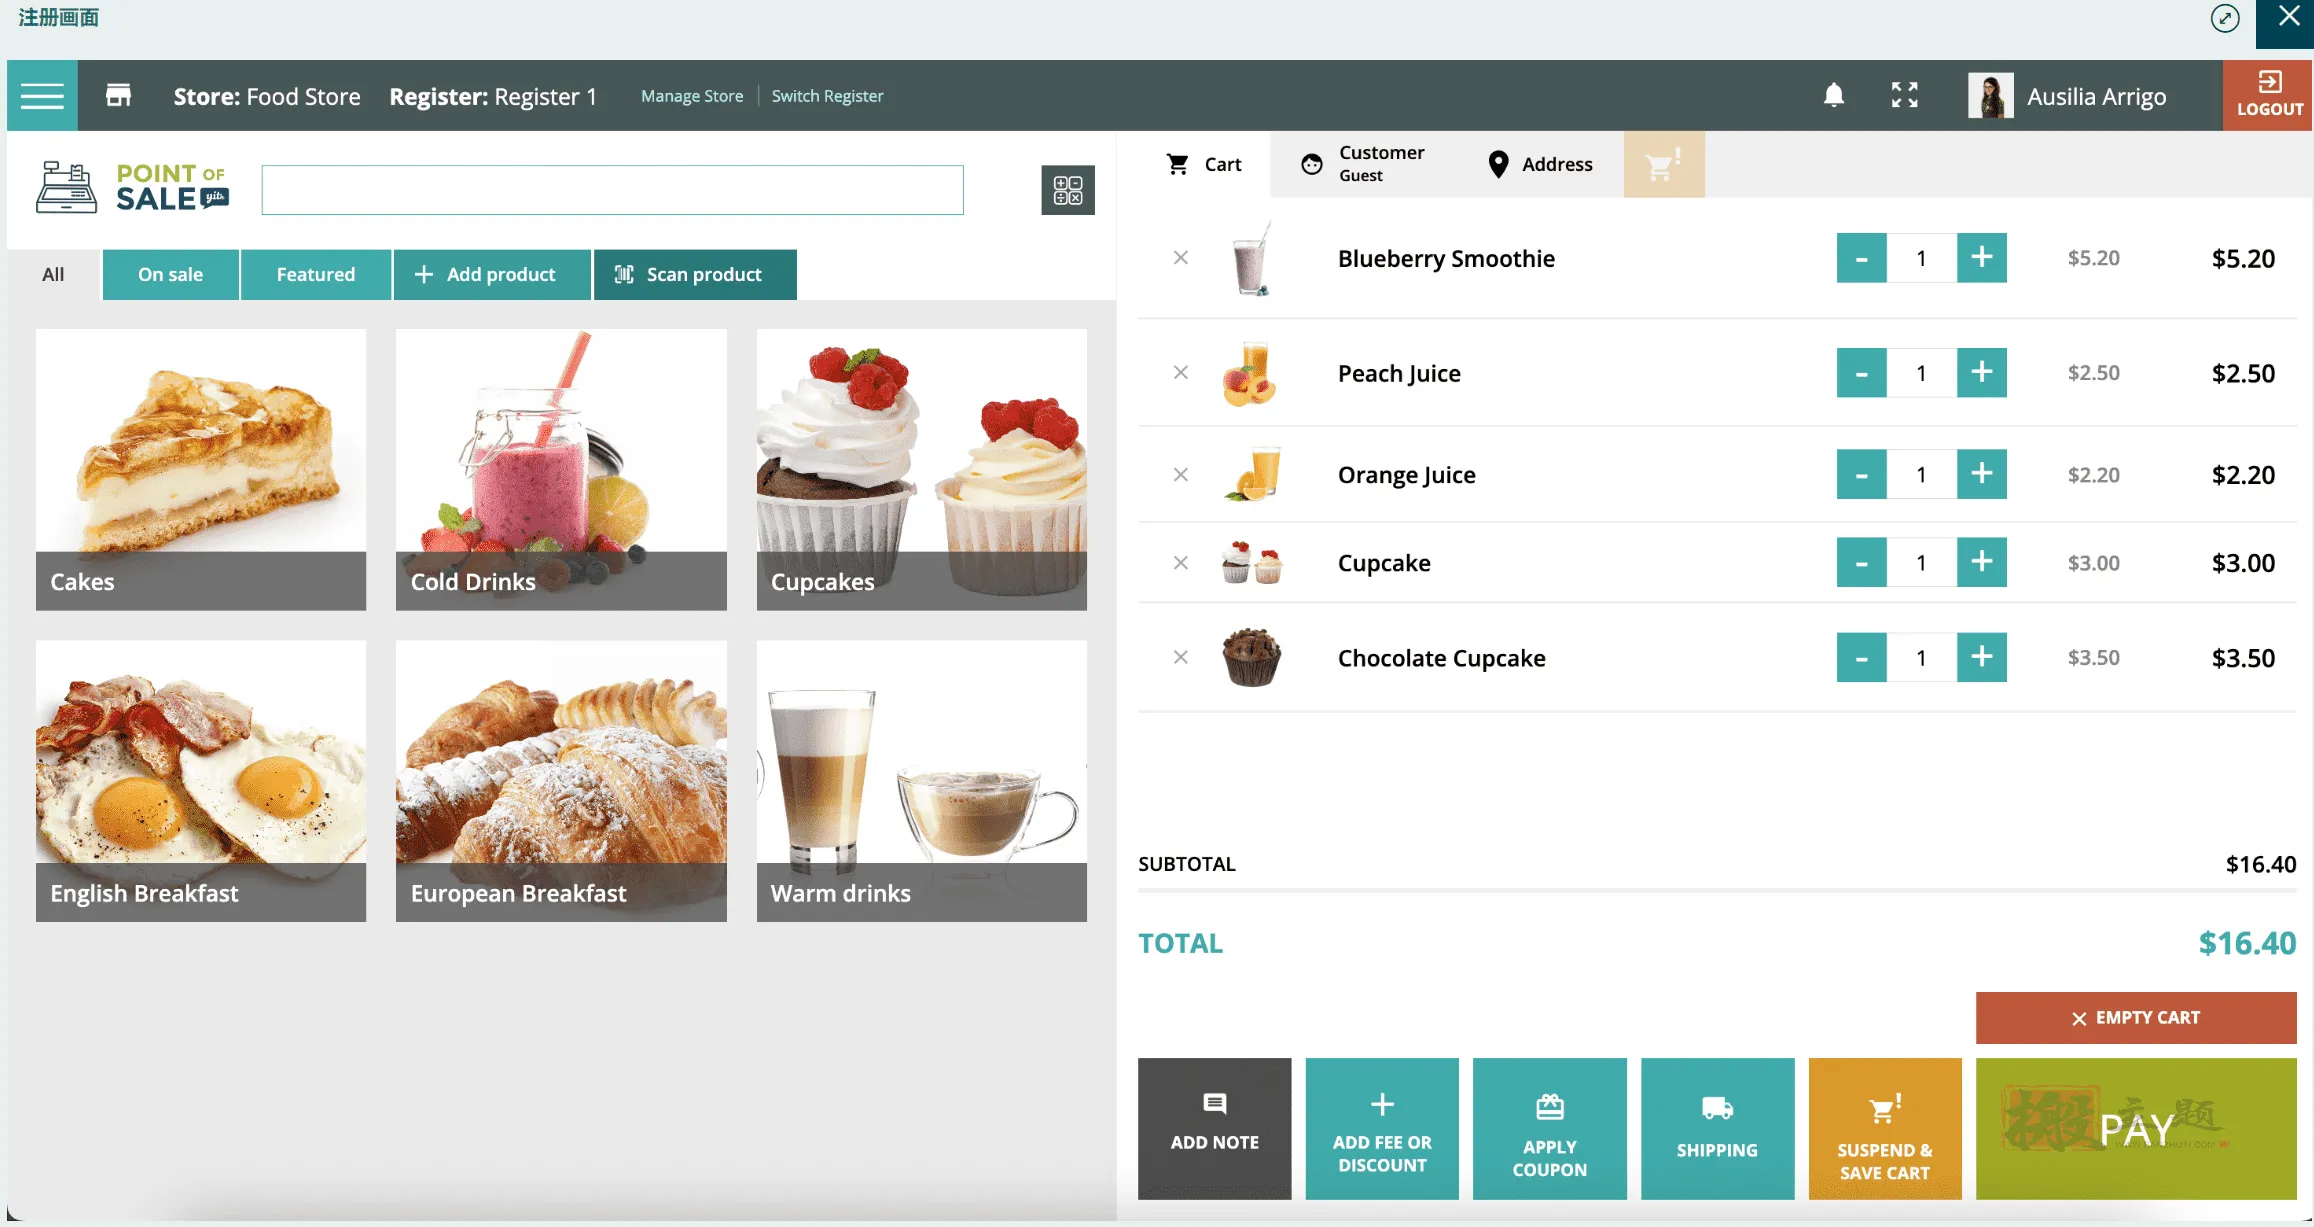Click Scan product button
The image size is (2314, 1227).
(x=695, y=274)
